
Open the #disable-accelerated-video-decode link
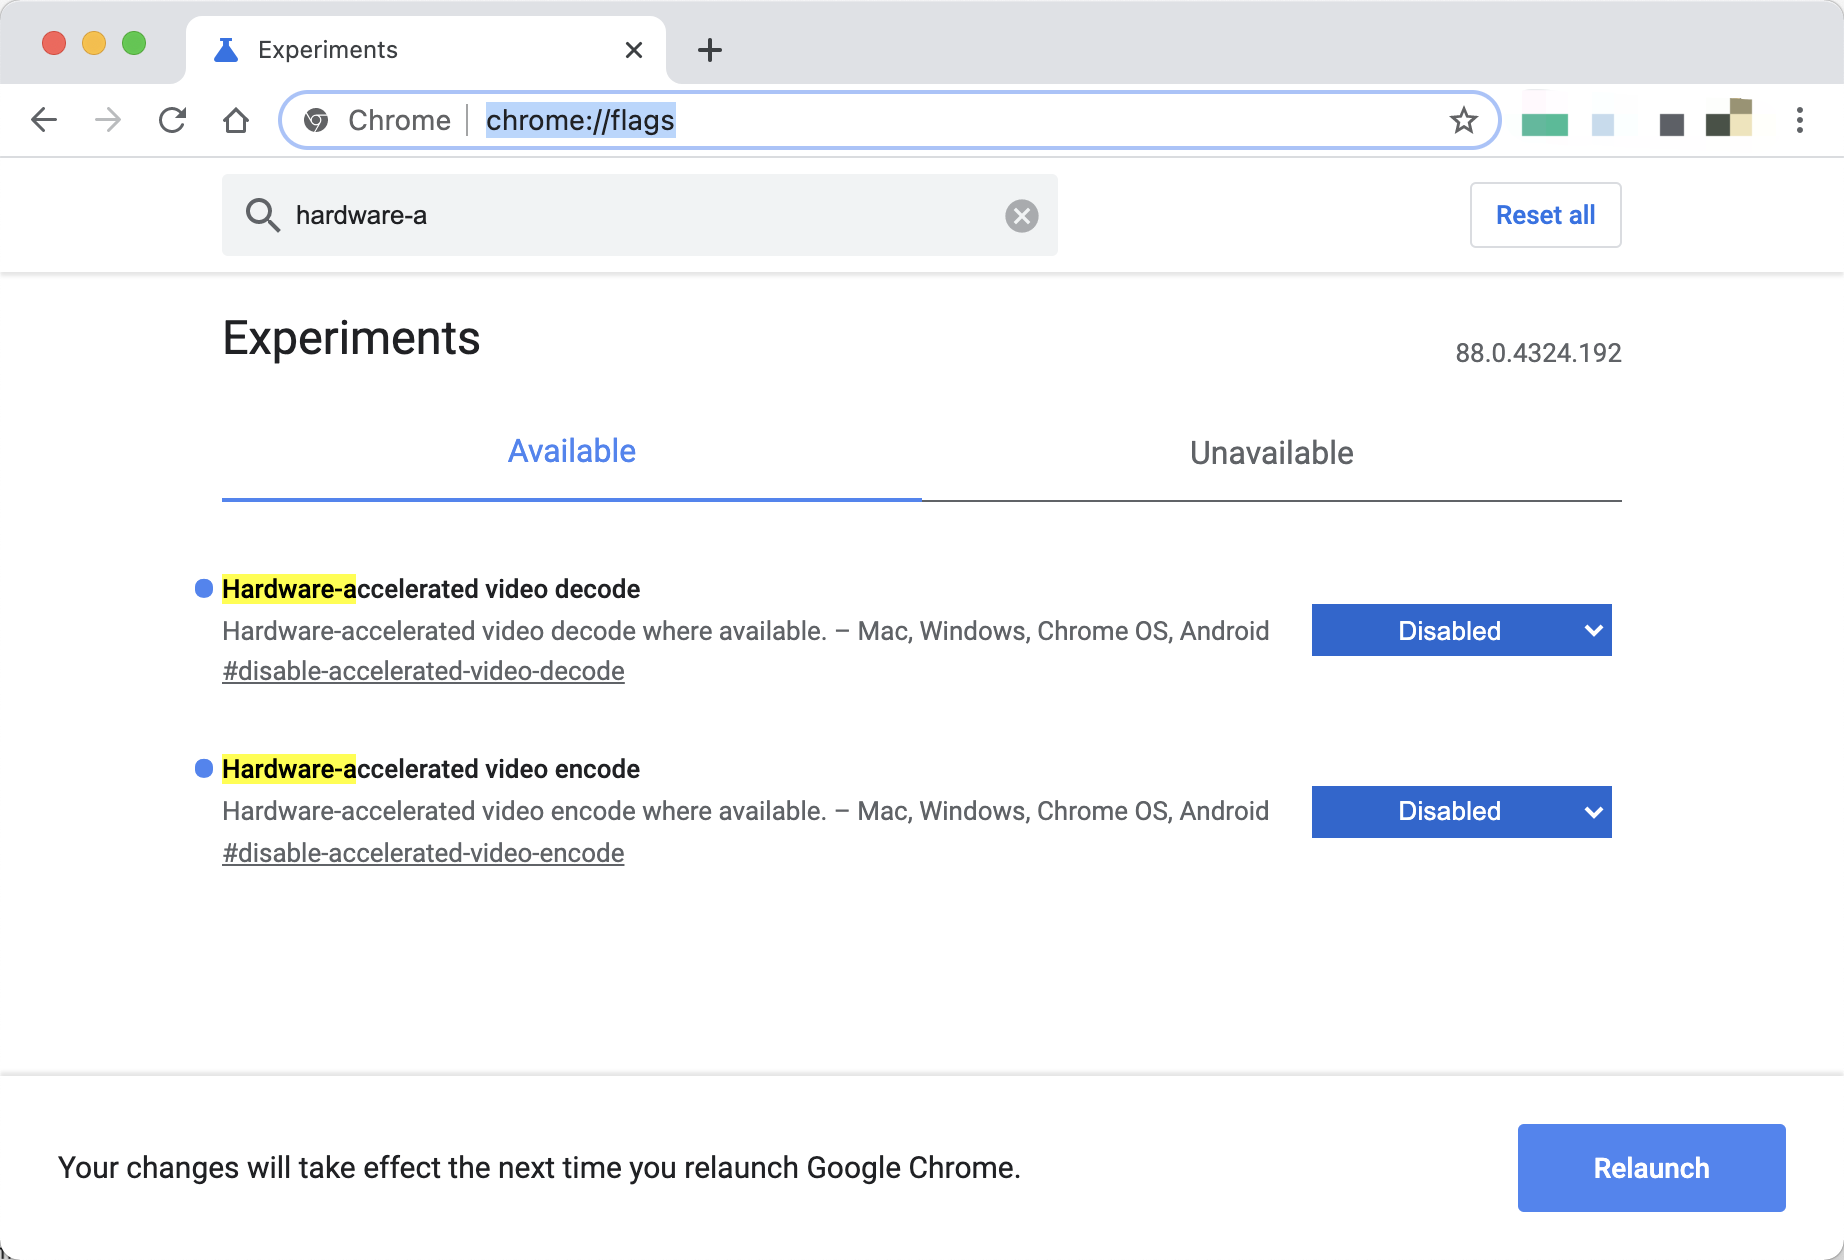423,672
